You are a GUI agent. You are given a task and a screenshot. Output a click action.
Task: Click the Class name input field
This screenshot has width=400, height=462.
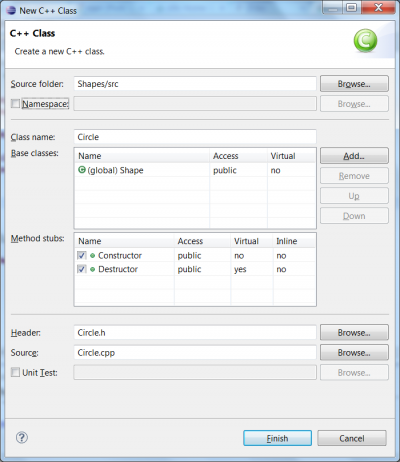click(195, 137)
